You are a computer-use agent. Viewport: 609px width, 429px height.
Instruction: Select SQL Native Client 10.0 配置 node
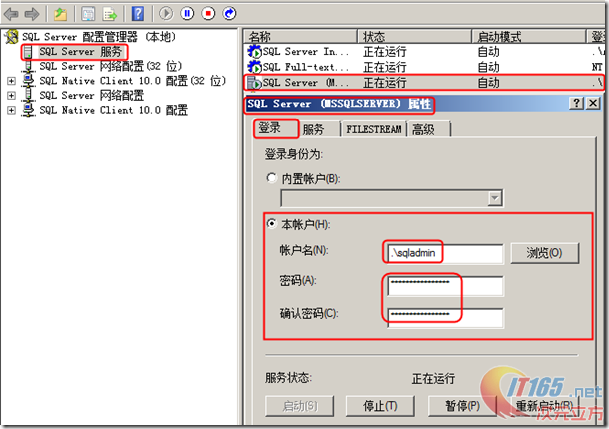113,110
